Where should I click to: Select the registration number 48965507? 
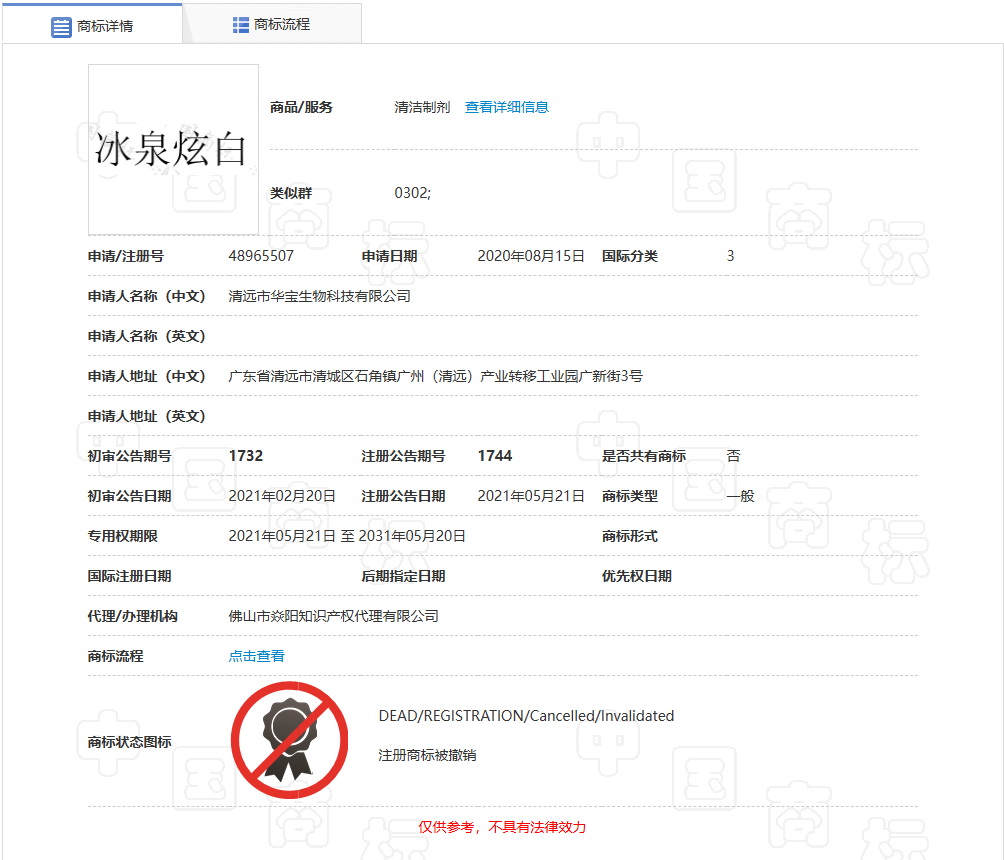pos(261,256)
